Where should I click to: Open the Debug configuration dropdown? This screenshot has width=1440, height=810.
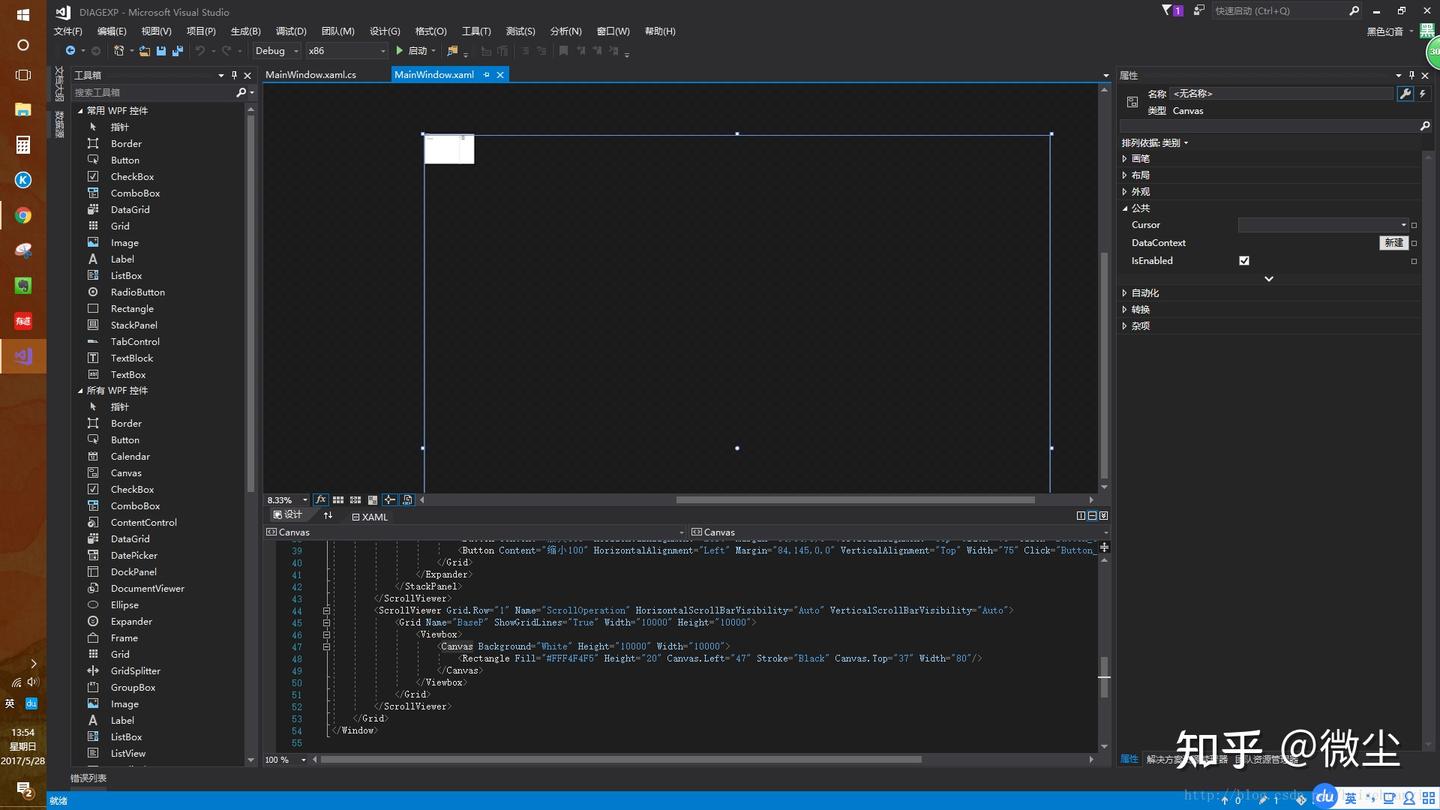click(x=277, y=51)
